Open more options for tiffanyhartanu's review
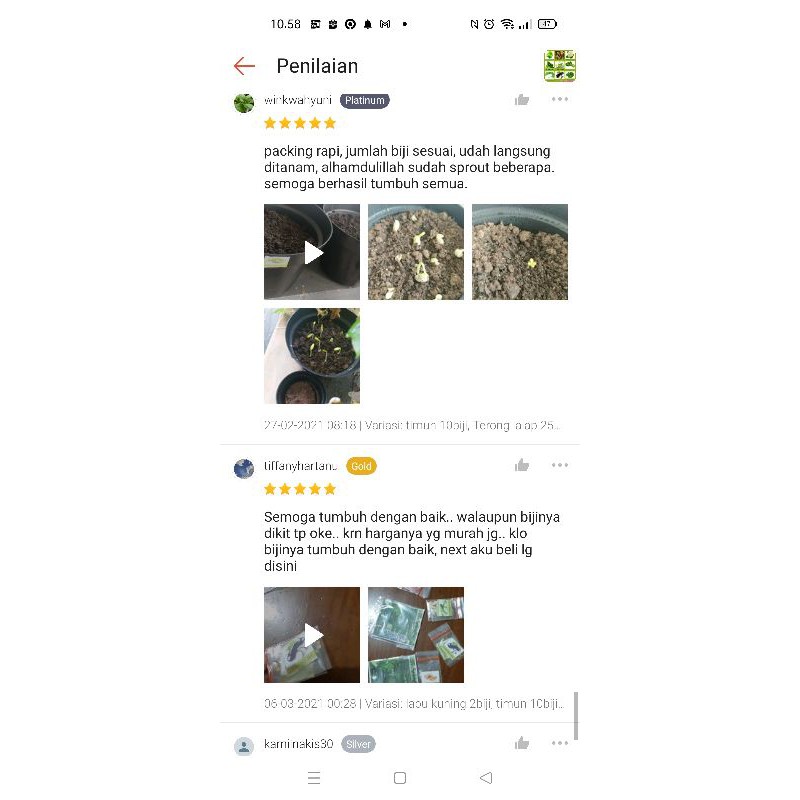The image size is (800, 800). click(560, 465)
